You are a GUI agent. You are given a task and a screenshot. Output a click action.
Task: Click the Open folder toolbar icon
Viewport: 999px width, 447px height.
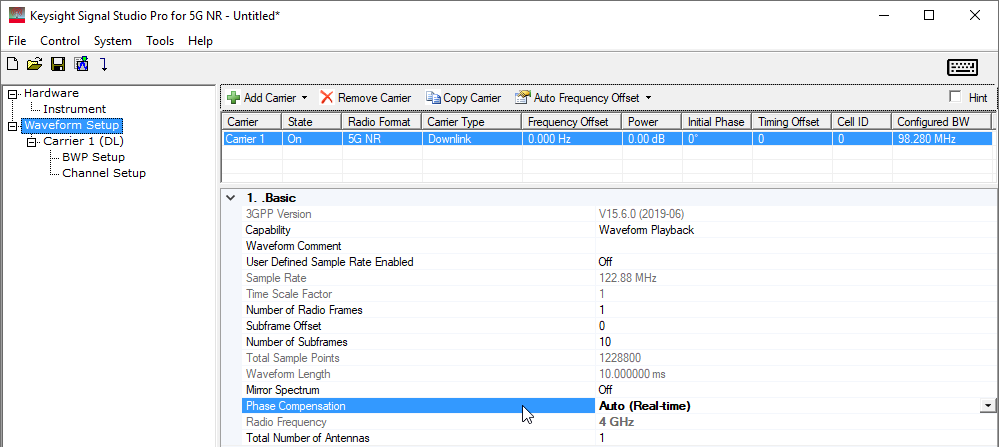pos(34,64)
